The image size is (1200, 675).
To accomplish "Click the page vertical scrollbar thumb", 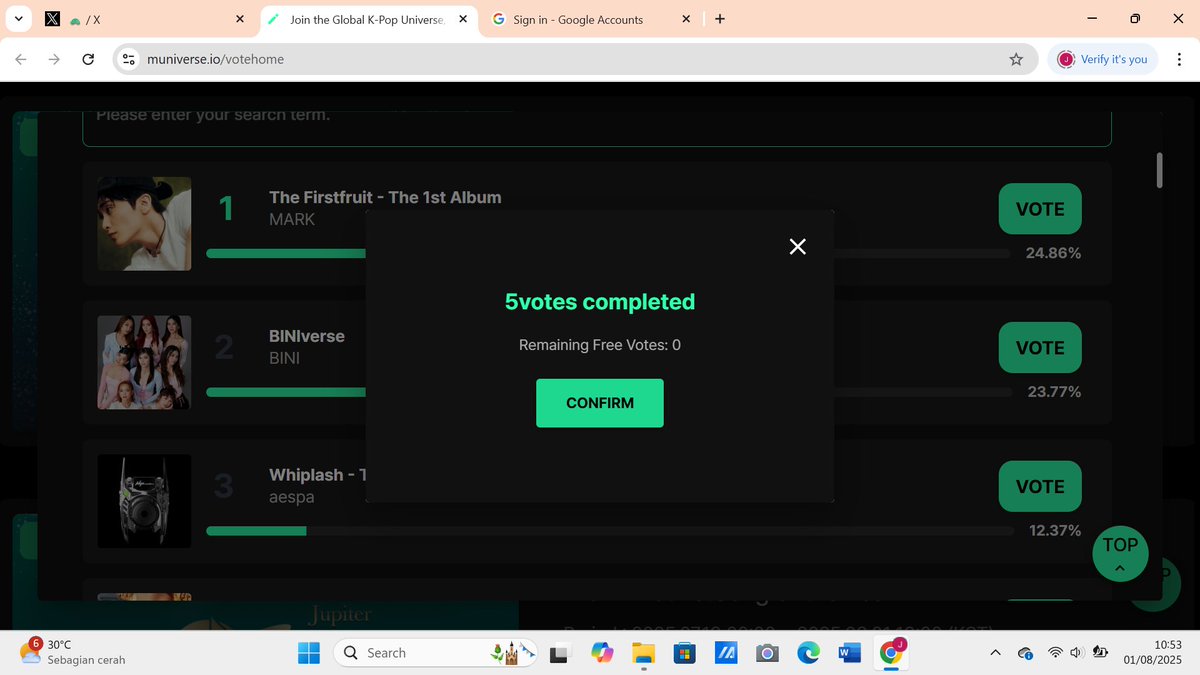I will pyautogui.click(x=1160, y=170).
